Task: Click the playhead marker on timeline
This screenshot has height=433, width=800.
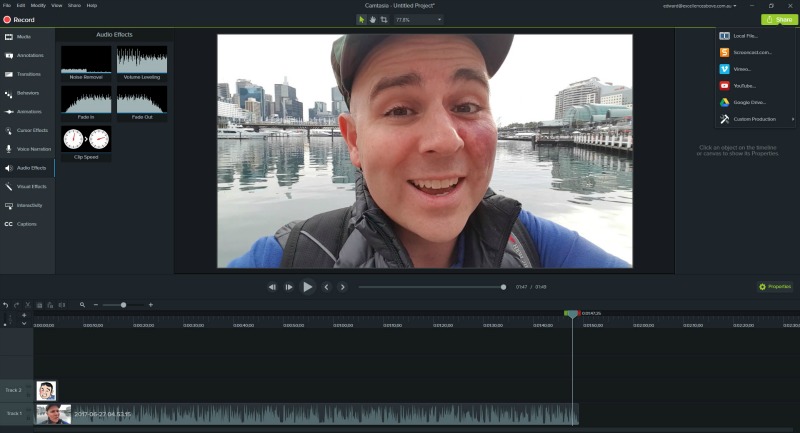Action: (572, 314)
